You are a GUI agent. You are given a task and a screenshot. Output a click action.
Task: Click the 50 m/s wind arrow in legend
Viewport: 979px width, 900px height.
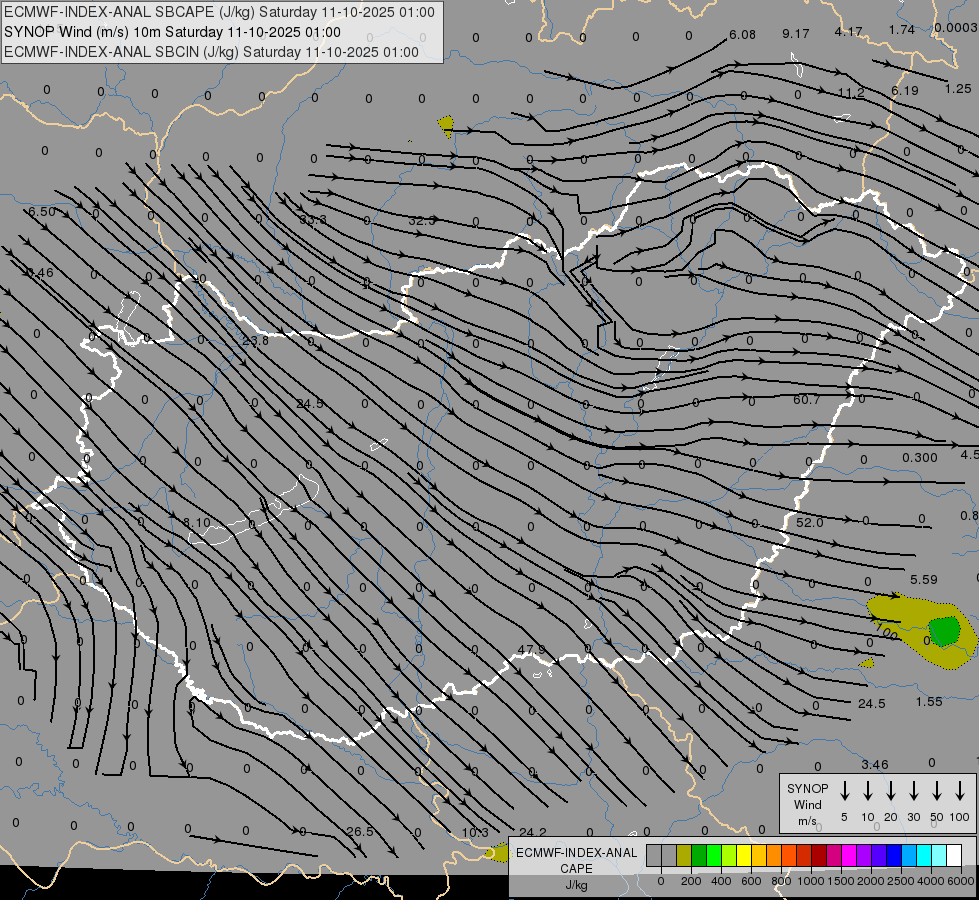[x=937, y=791]
